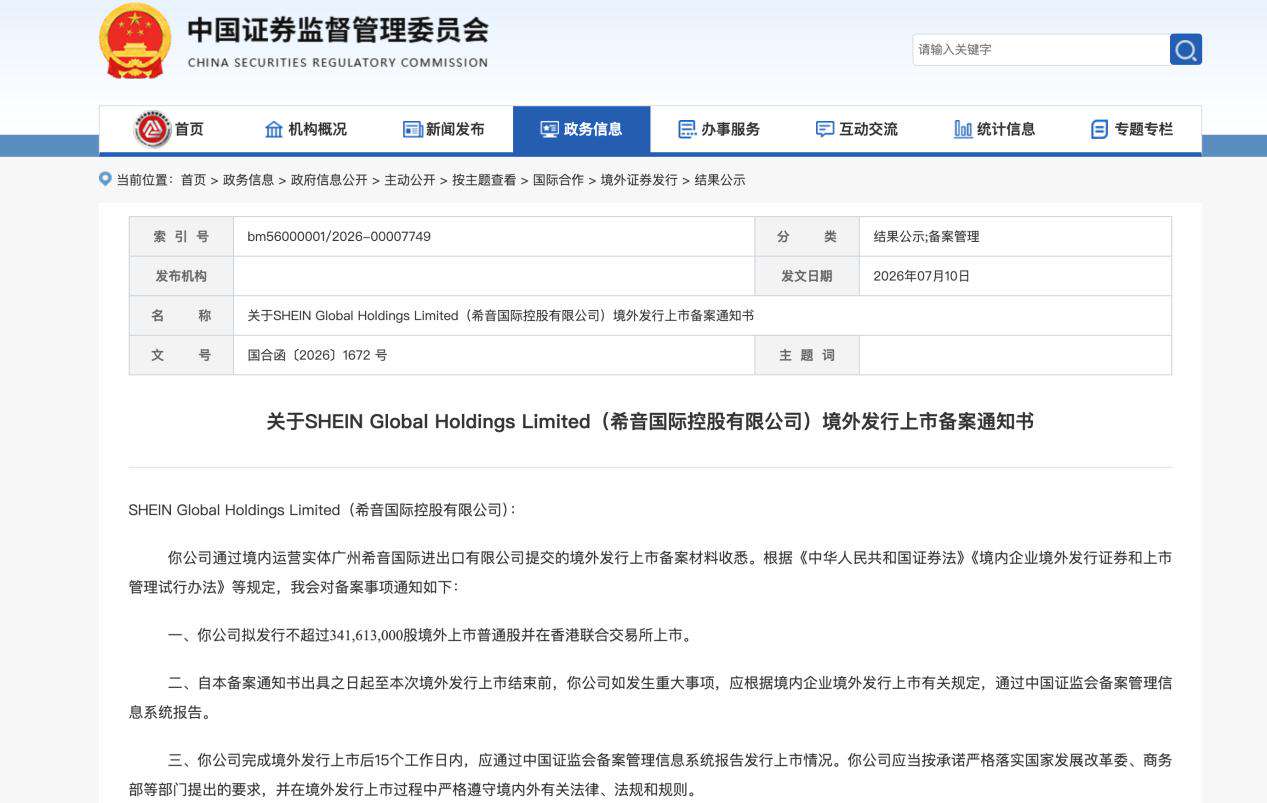The height and width of the screenshot is (803, 1267).
Task: Click the 主题词 label cell
Action: pos(807,355)
